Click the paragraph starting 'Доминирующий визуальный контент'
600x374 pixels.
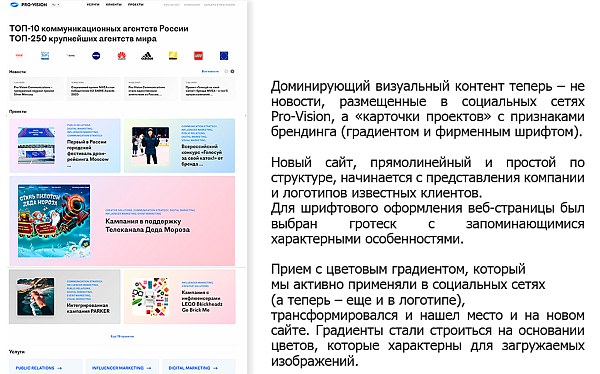428,109
